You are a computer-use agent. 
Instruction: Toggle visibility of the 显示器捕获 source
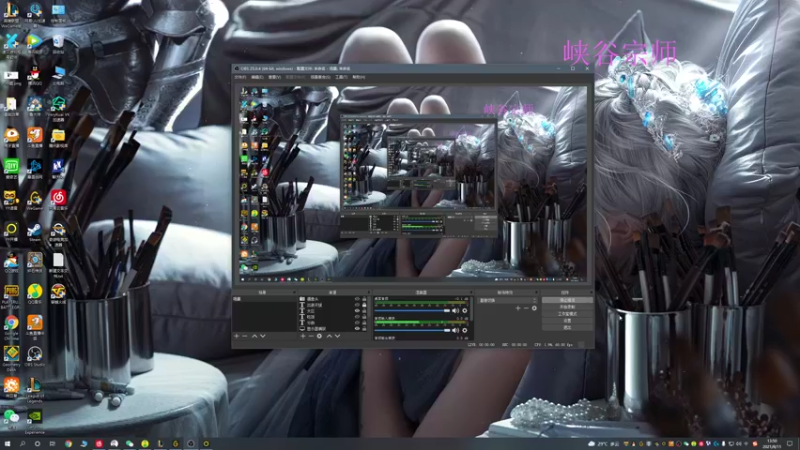click(x=357, y=329)
